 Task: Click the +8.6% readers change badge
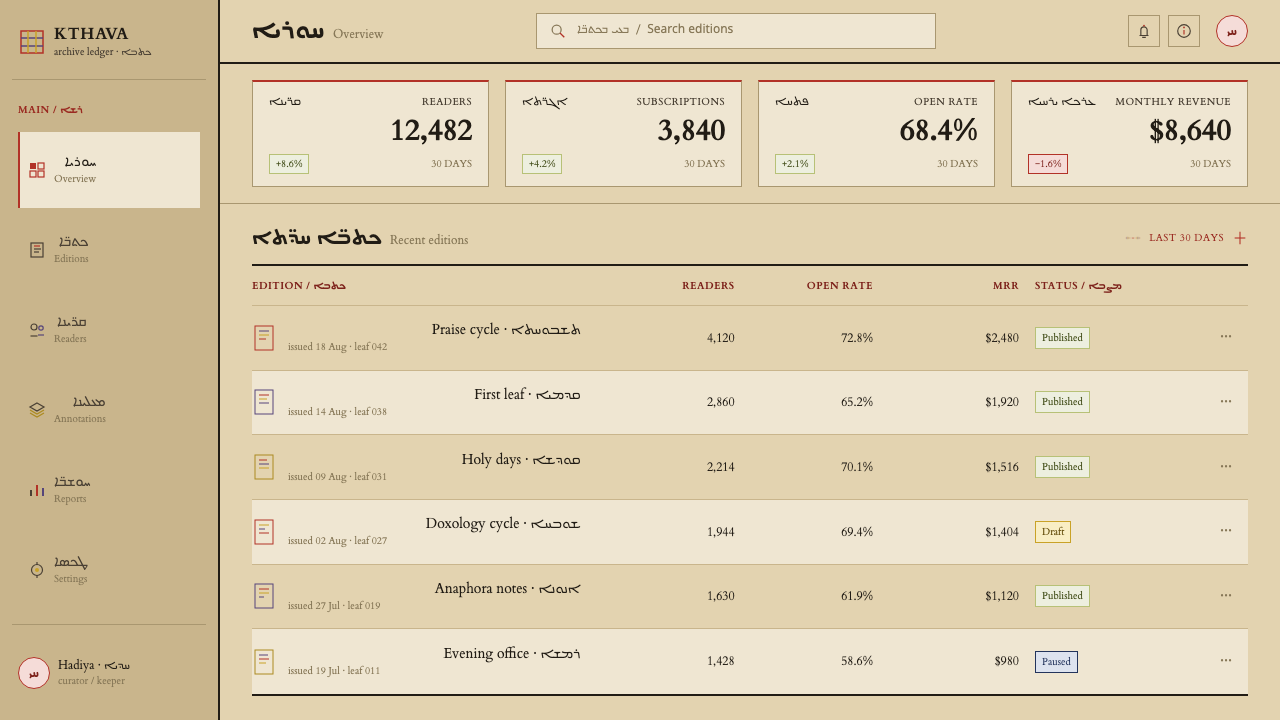(289, 164)
